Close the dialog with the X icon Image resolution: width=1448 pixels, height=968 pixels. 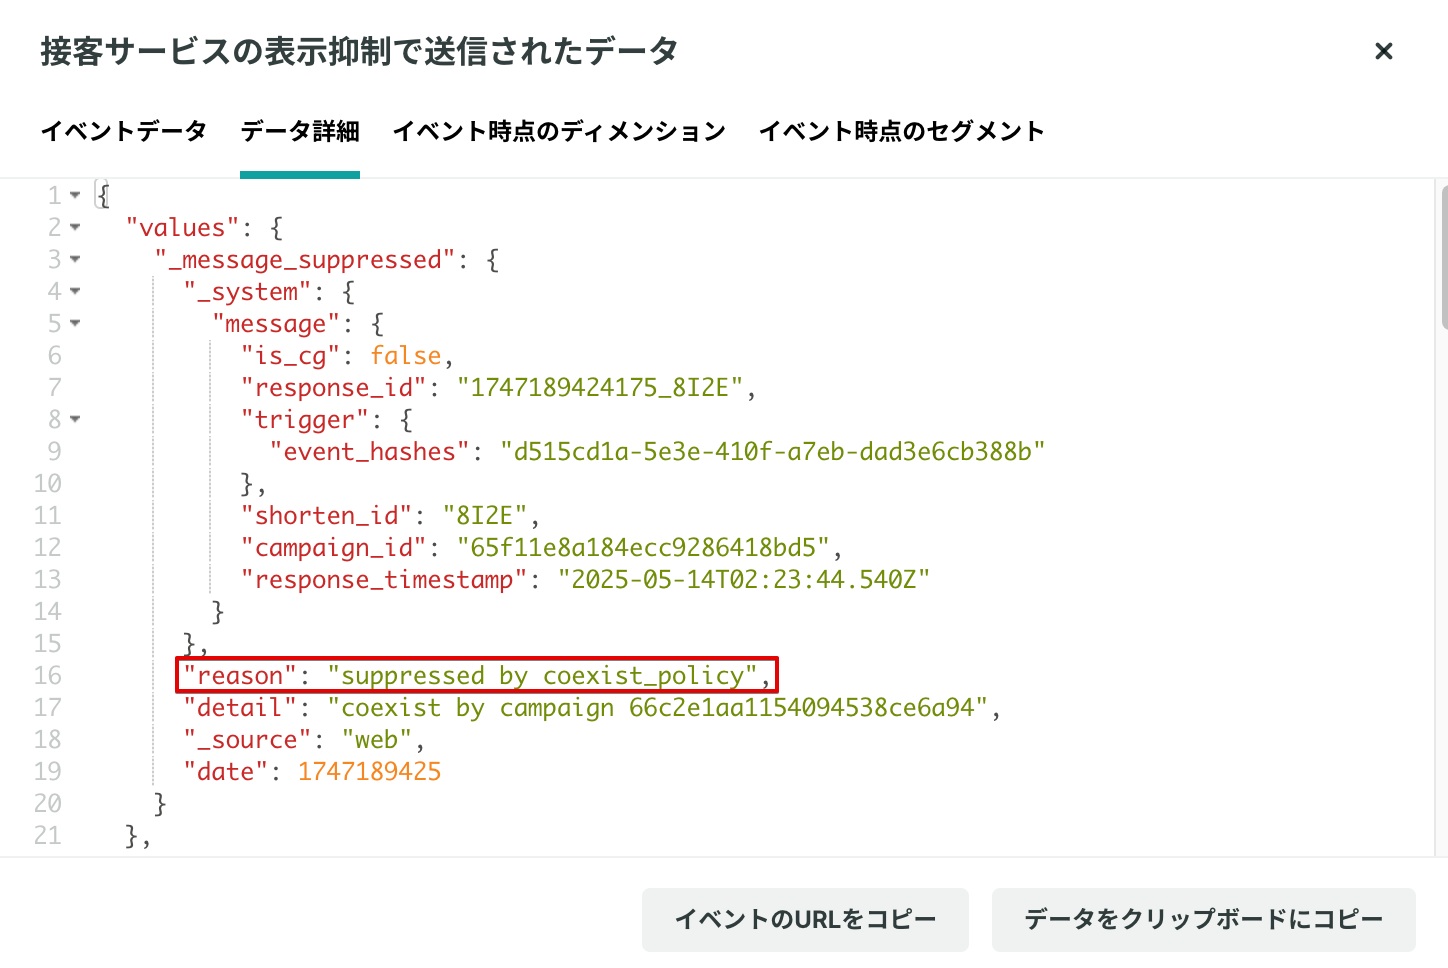coord(1384,51)
